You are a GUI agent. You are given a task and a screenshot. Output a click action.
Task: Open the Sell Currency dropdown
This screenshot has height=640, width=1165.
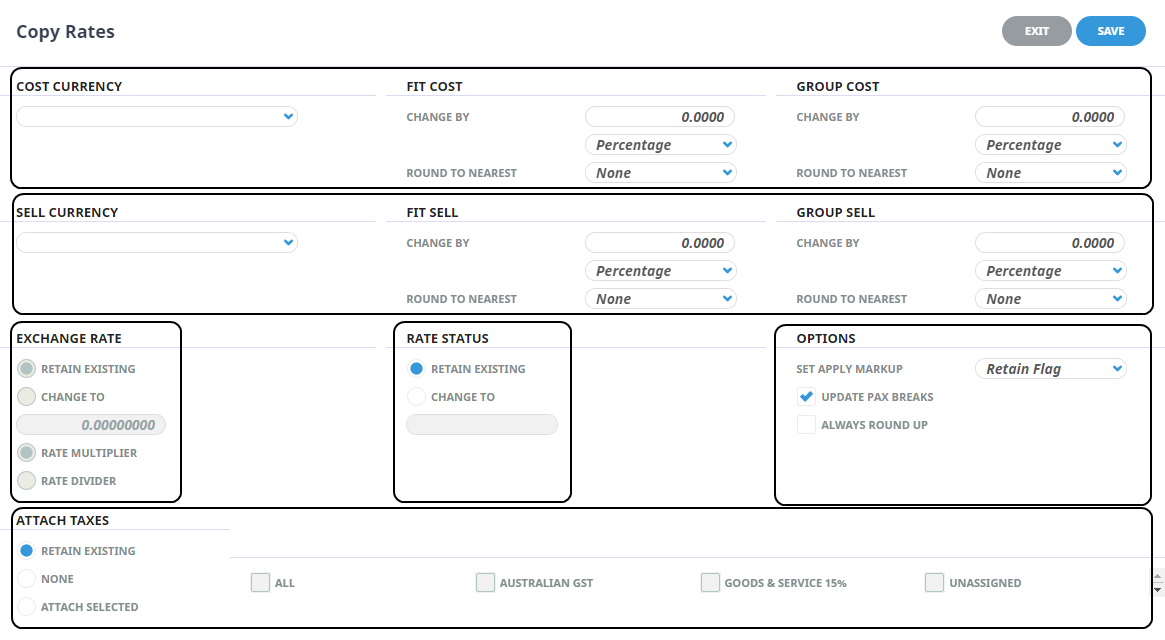tap(157, 243)
